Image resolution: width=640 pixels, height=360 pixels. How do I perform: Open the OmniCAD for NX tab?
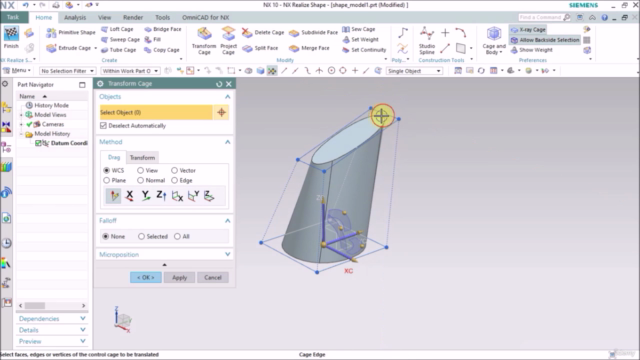(205, 18)
